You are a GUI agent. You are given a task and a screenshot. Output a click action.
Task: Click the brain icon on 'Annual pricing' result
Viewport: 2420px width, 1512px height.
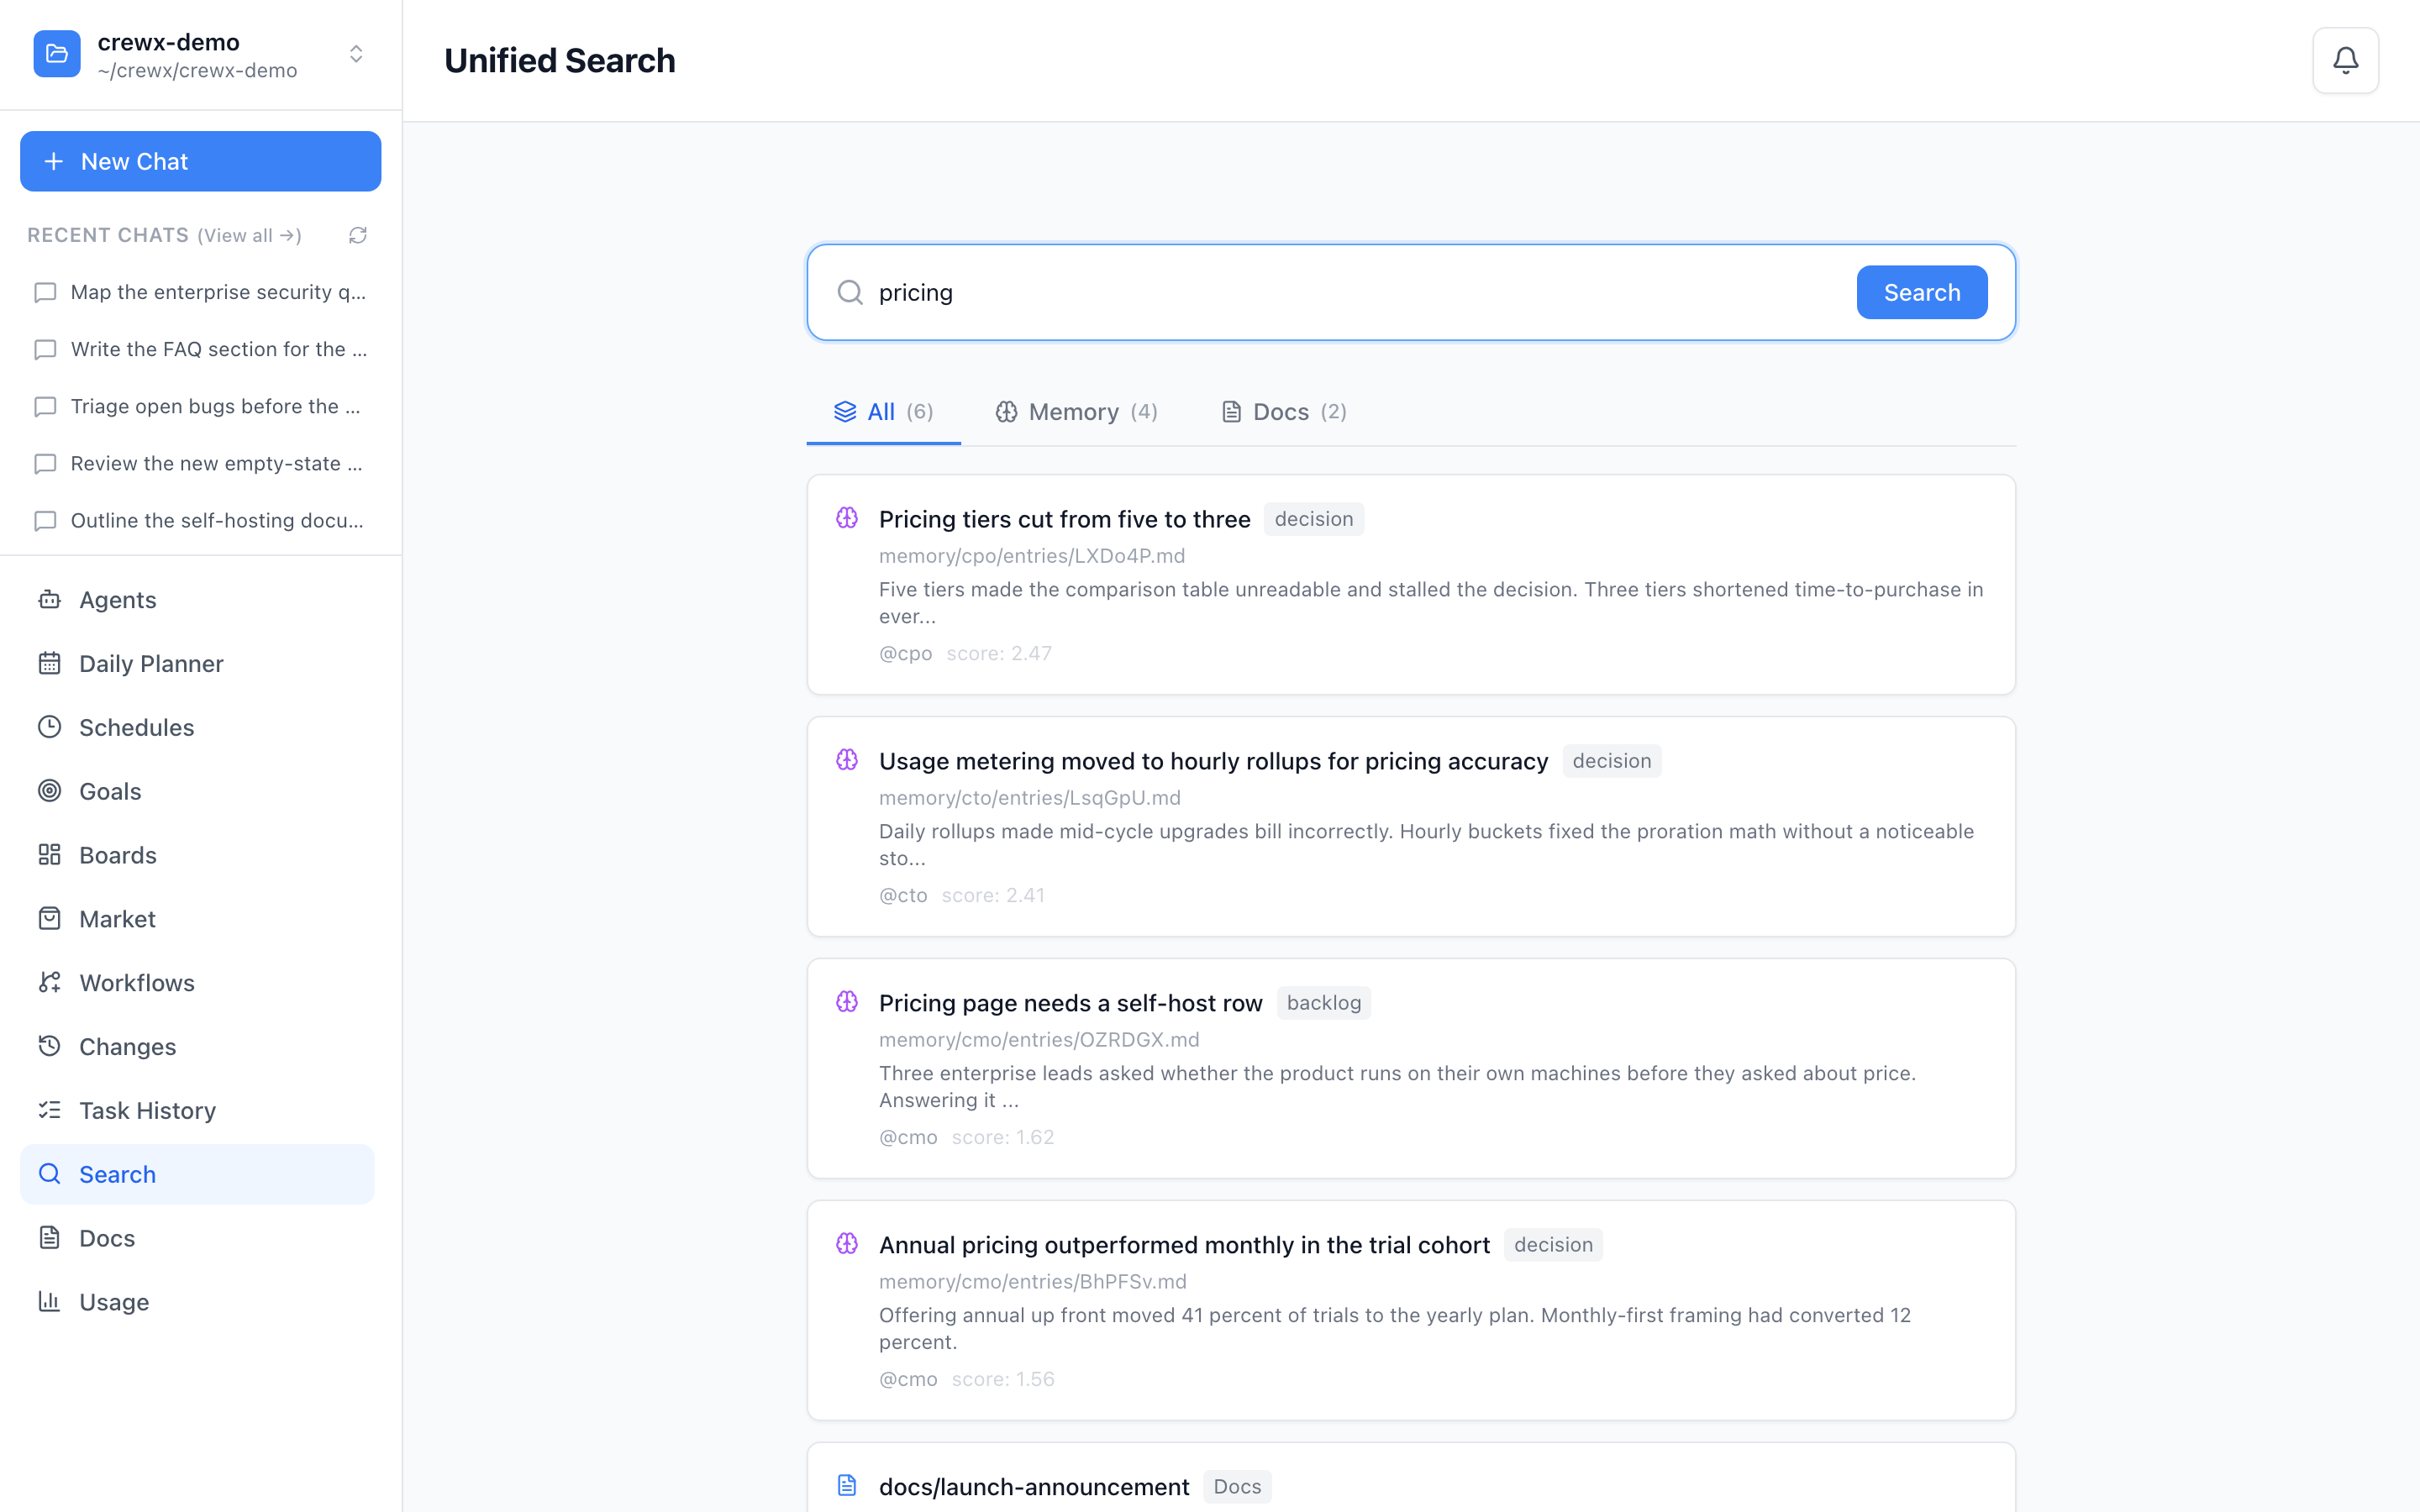[847, 1244]
